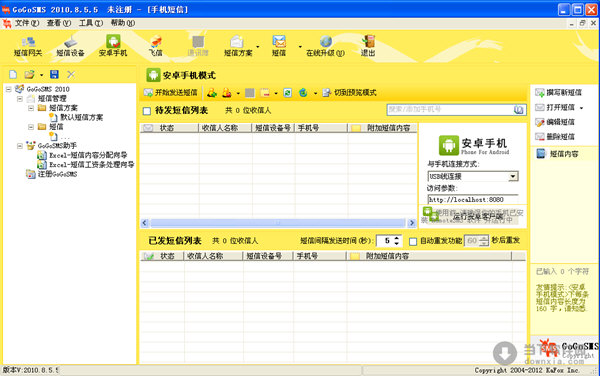The width and height of the screenshot is (600, 376).
Task: Collapse the GoGoSMS 2010 root tree node
Action: click(8, 89)
